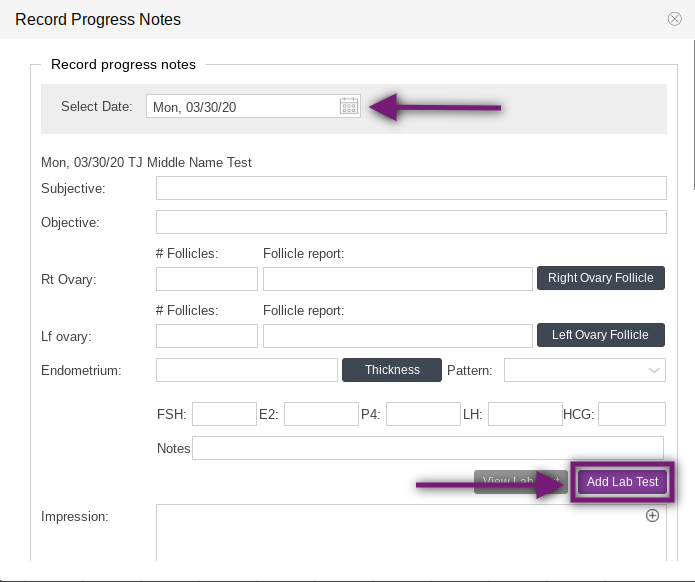Screen dimensions: 695x582
Task: Focus Lf ovary follicle report field
Action: click(x=397, y=336)
